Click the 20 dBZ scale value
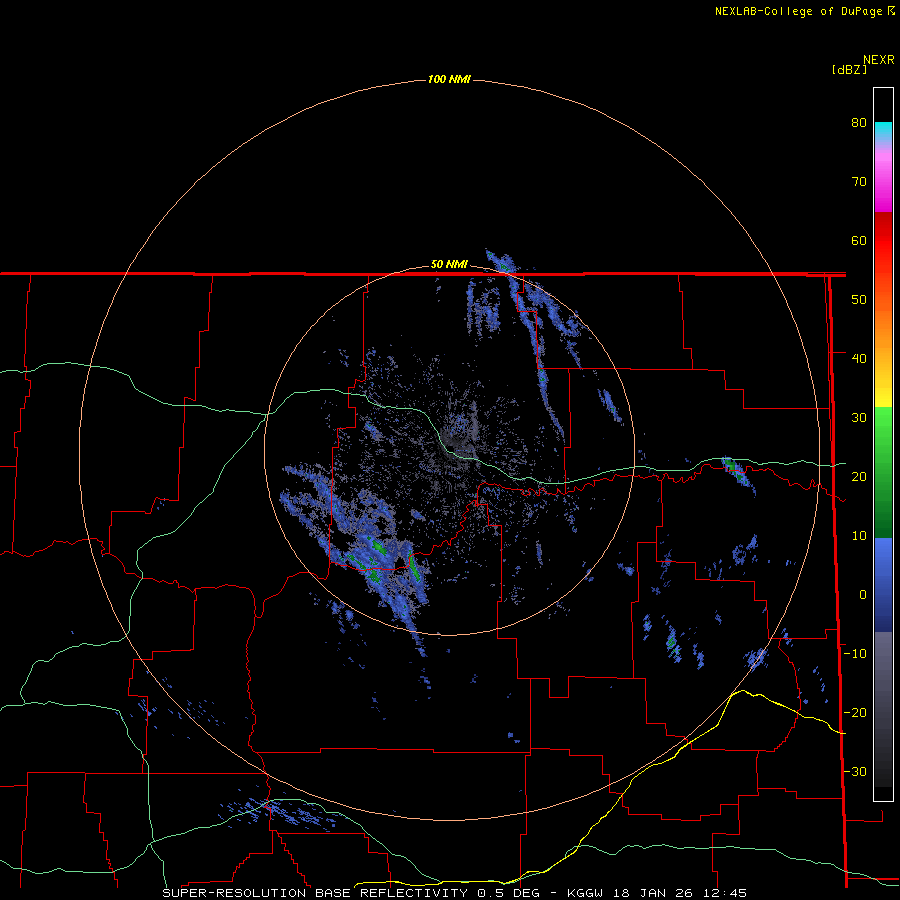900x900 pixels. tap(859, 477)
